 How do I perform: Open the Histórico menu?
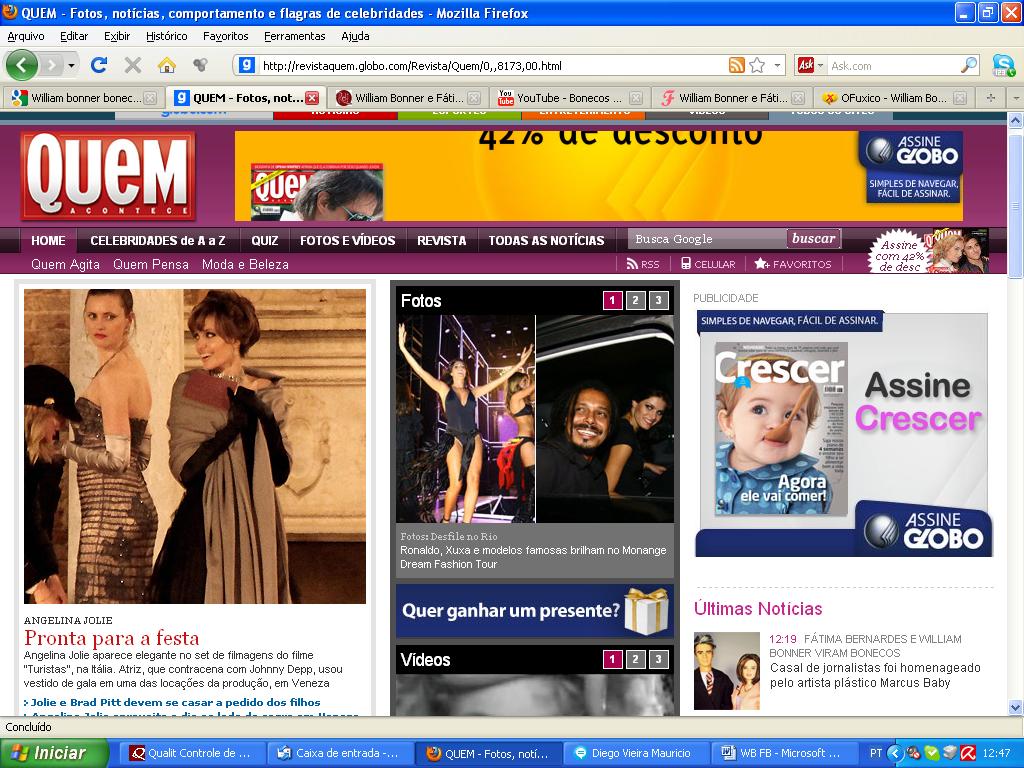[x=167, y=36]
